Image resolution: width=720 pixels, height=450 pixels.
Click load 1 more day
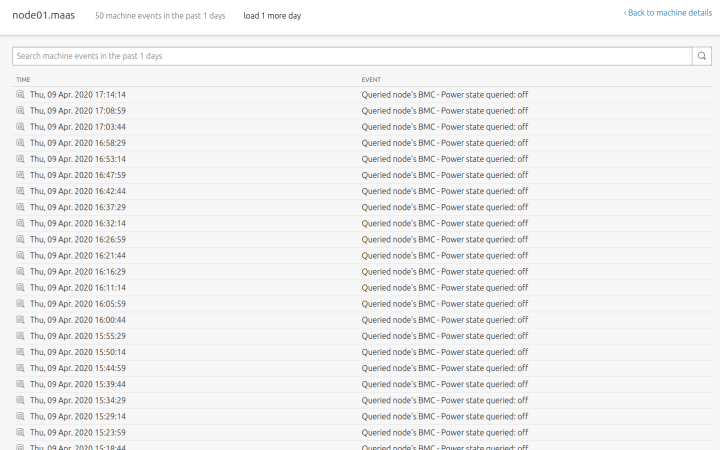(272, 16)
